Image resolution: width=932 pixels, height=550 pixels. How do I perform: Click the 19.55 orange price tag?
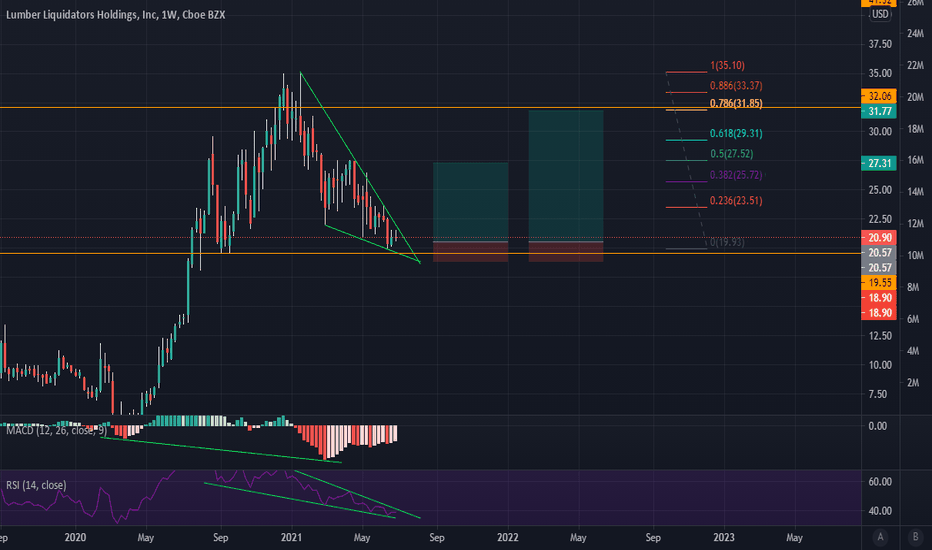[x=879, y=282]
